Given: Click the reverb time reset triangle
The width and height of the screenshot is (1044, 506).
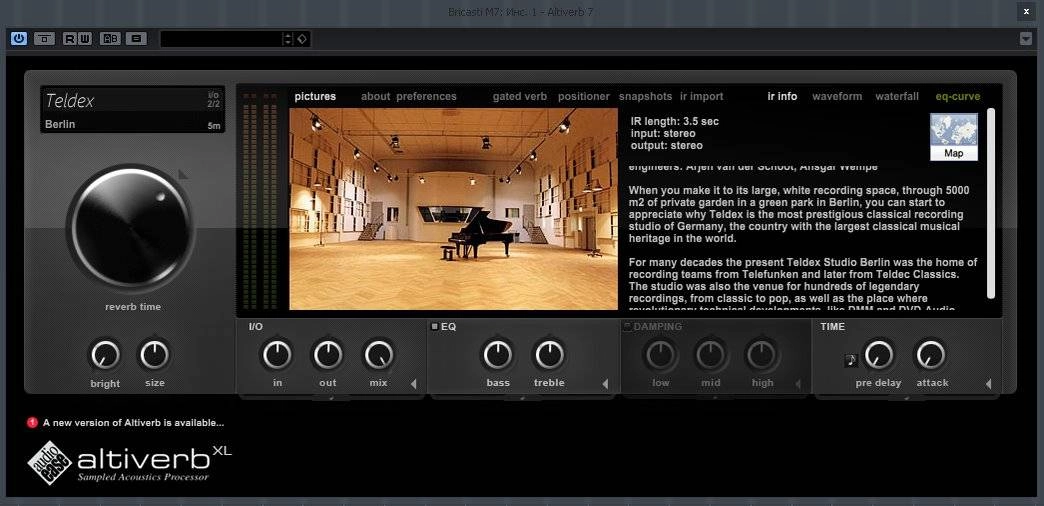Looking at the screenshot, I should [183, 174].
